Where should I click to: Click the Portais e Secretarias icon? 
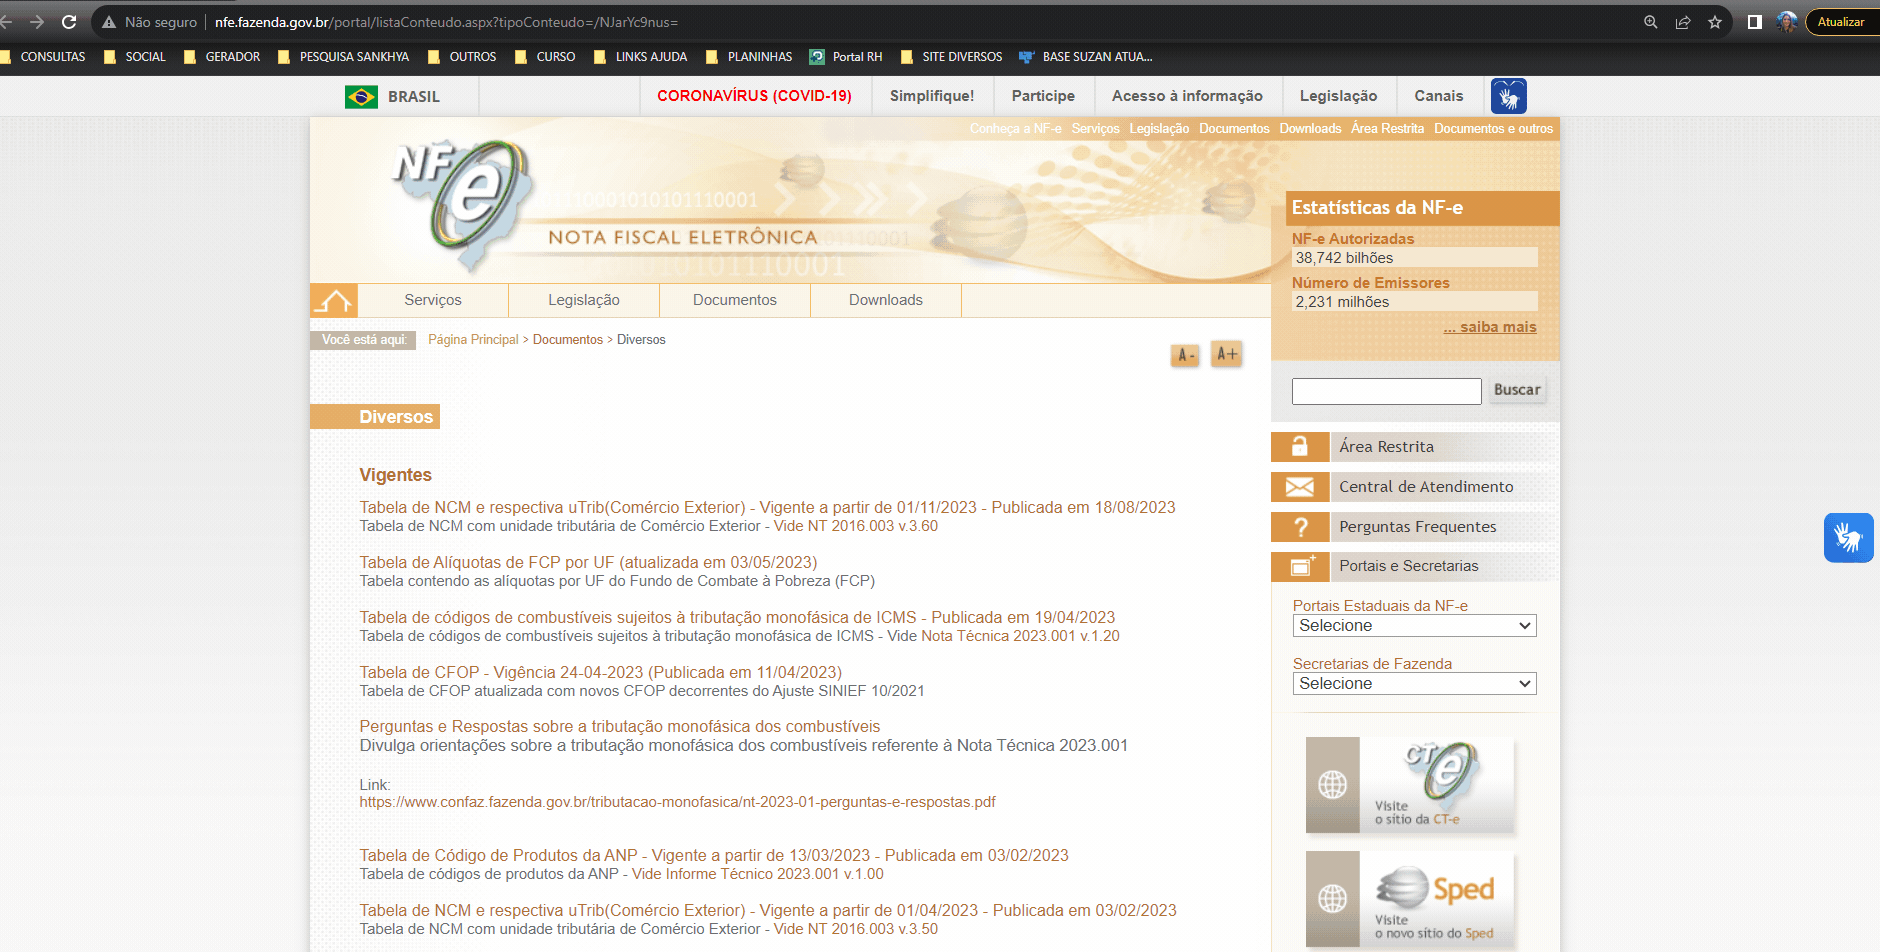click(1300, 566)
